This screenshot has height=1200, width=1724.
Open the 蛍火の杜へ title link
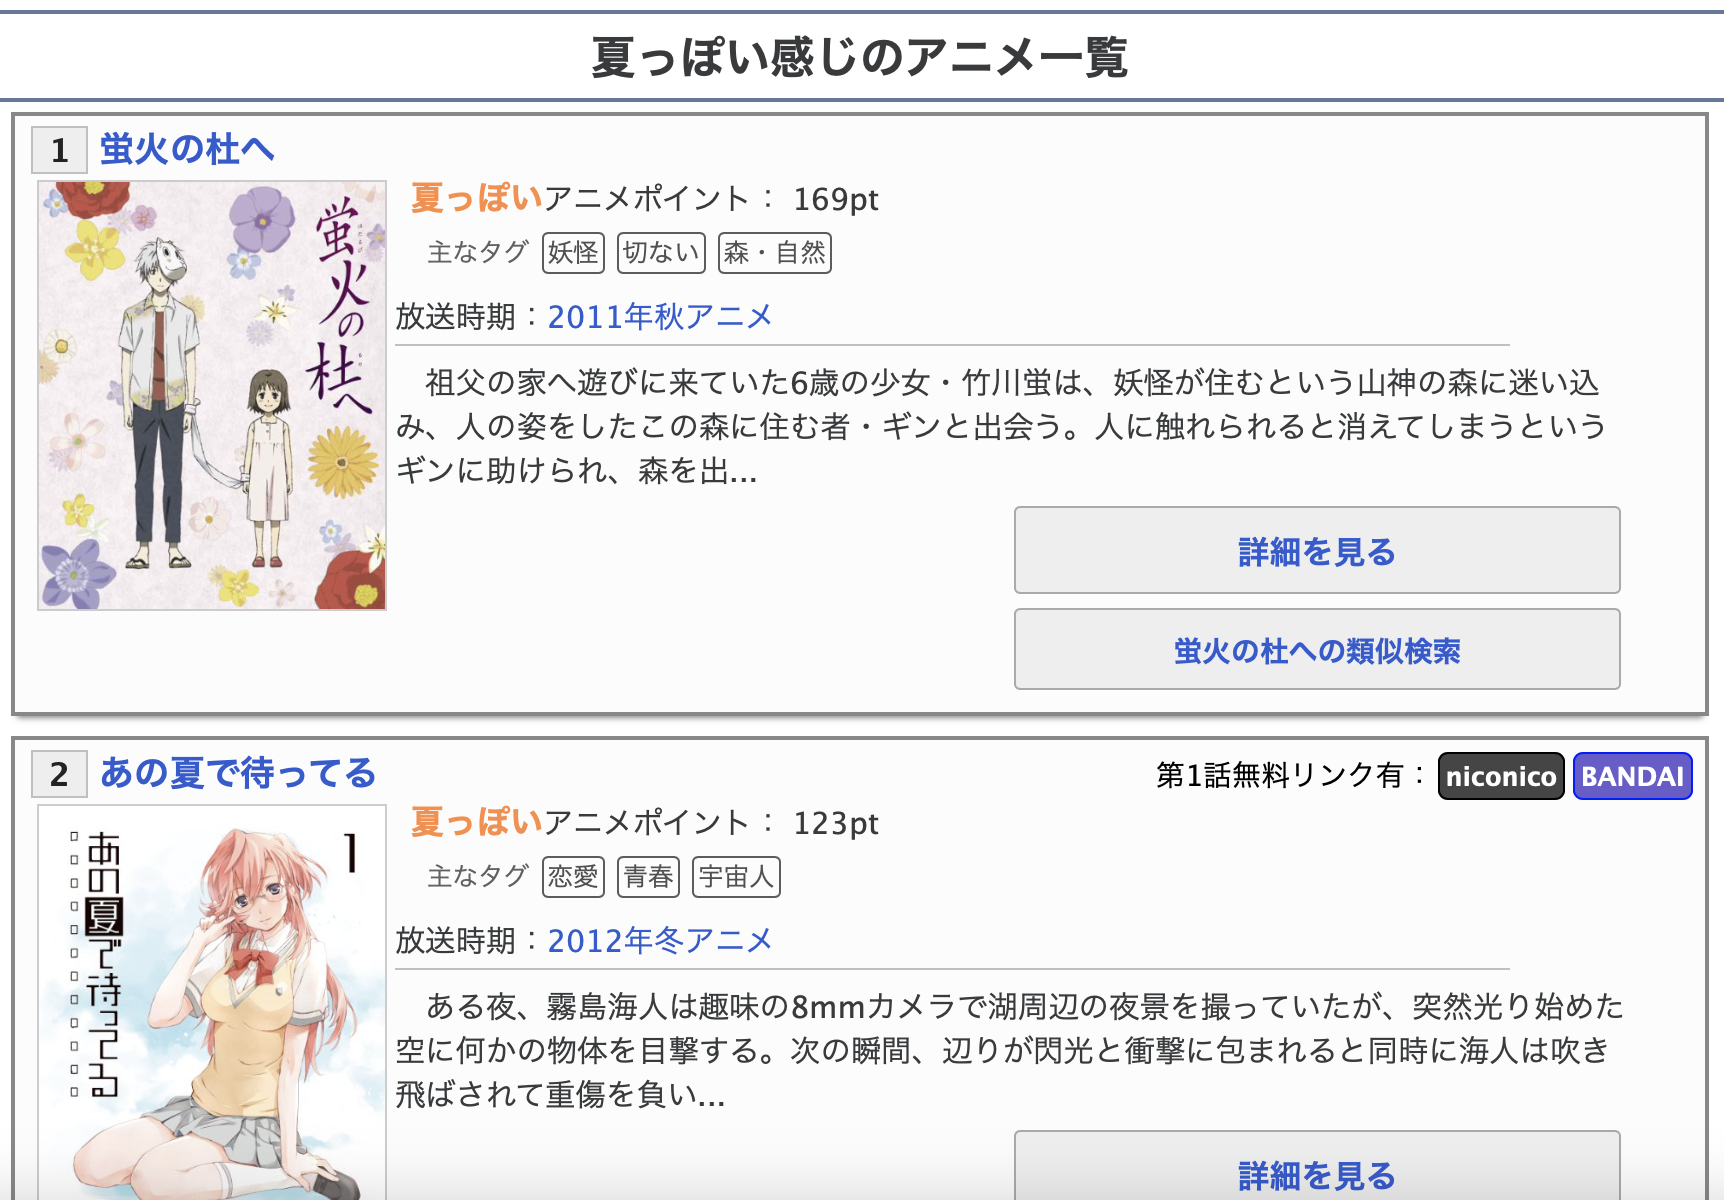(187, 149)
